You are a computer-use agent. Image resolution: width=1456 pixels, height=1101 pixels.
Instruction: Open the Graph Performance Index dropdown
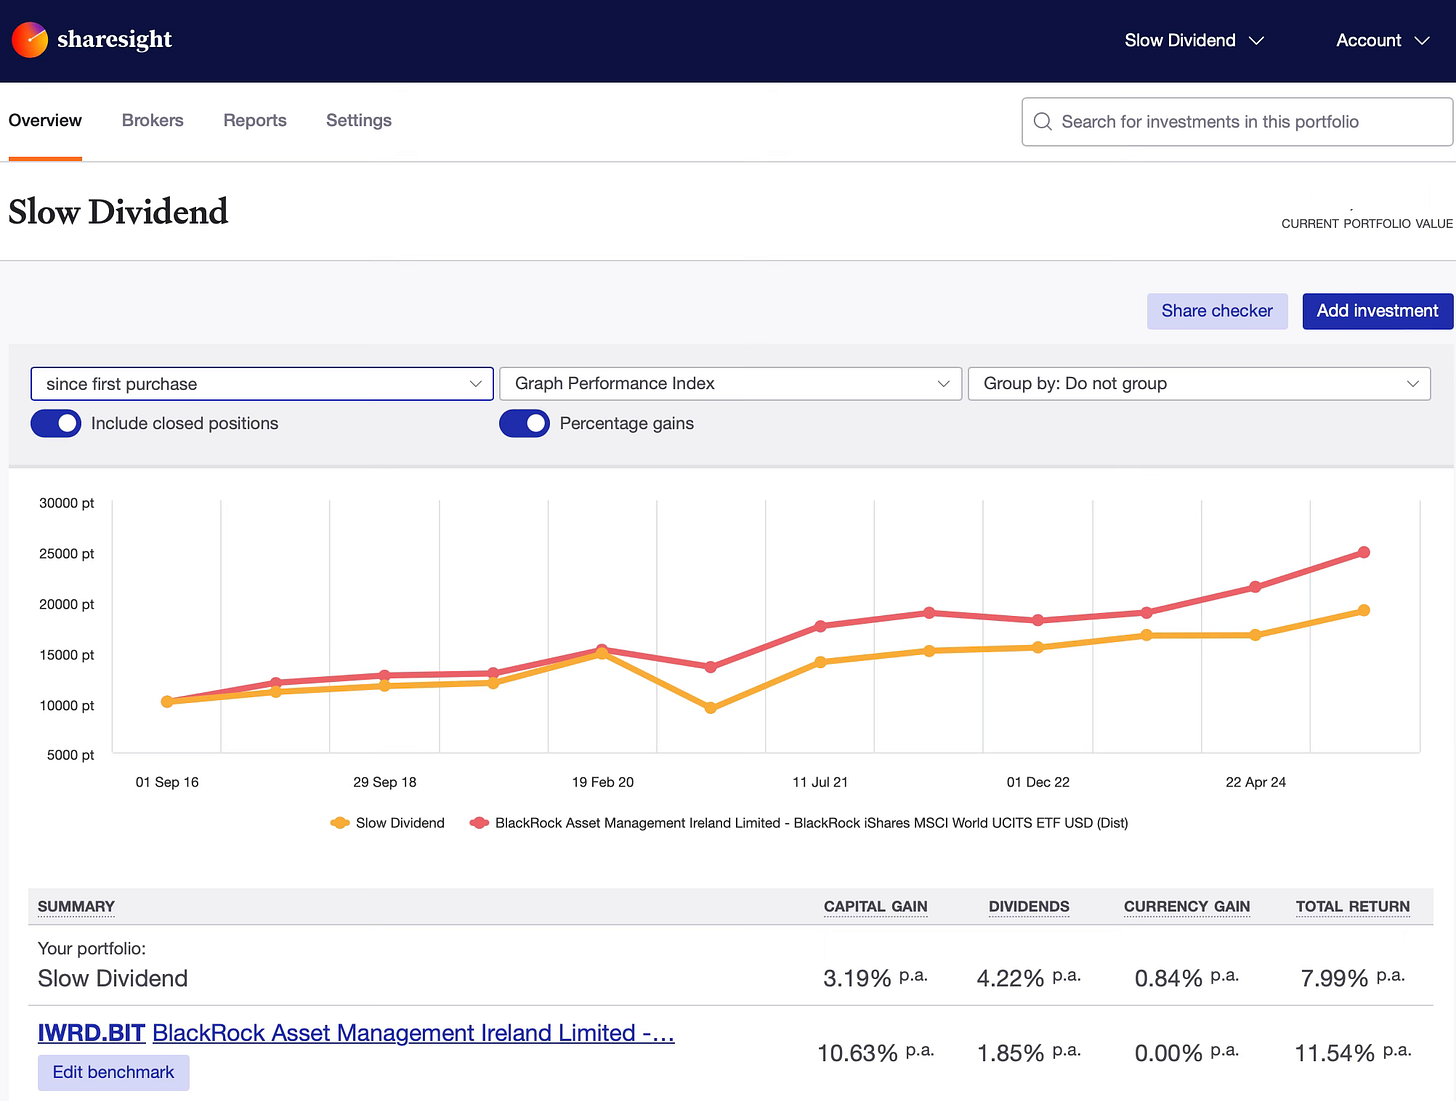click(730, 384)
